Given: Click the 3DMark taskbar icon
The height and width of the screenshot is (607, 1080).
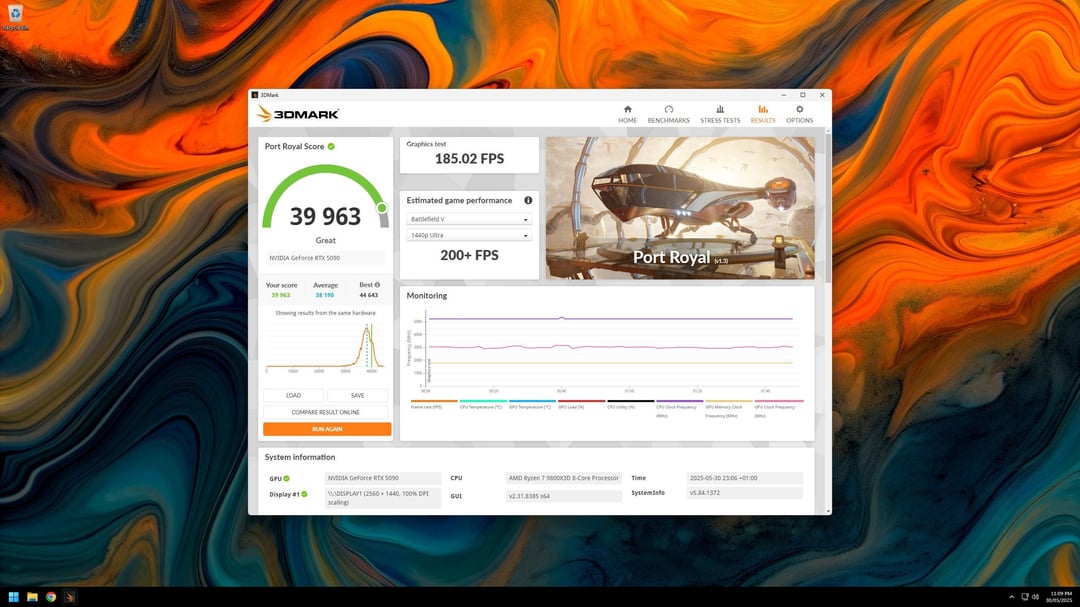Looking at the screenshot, I should (70, 597).
